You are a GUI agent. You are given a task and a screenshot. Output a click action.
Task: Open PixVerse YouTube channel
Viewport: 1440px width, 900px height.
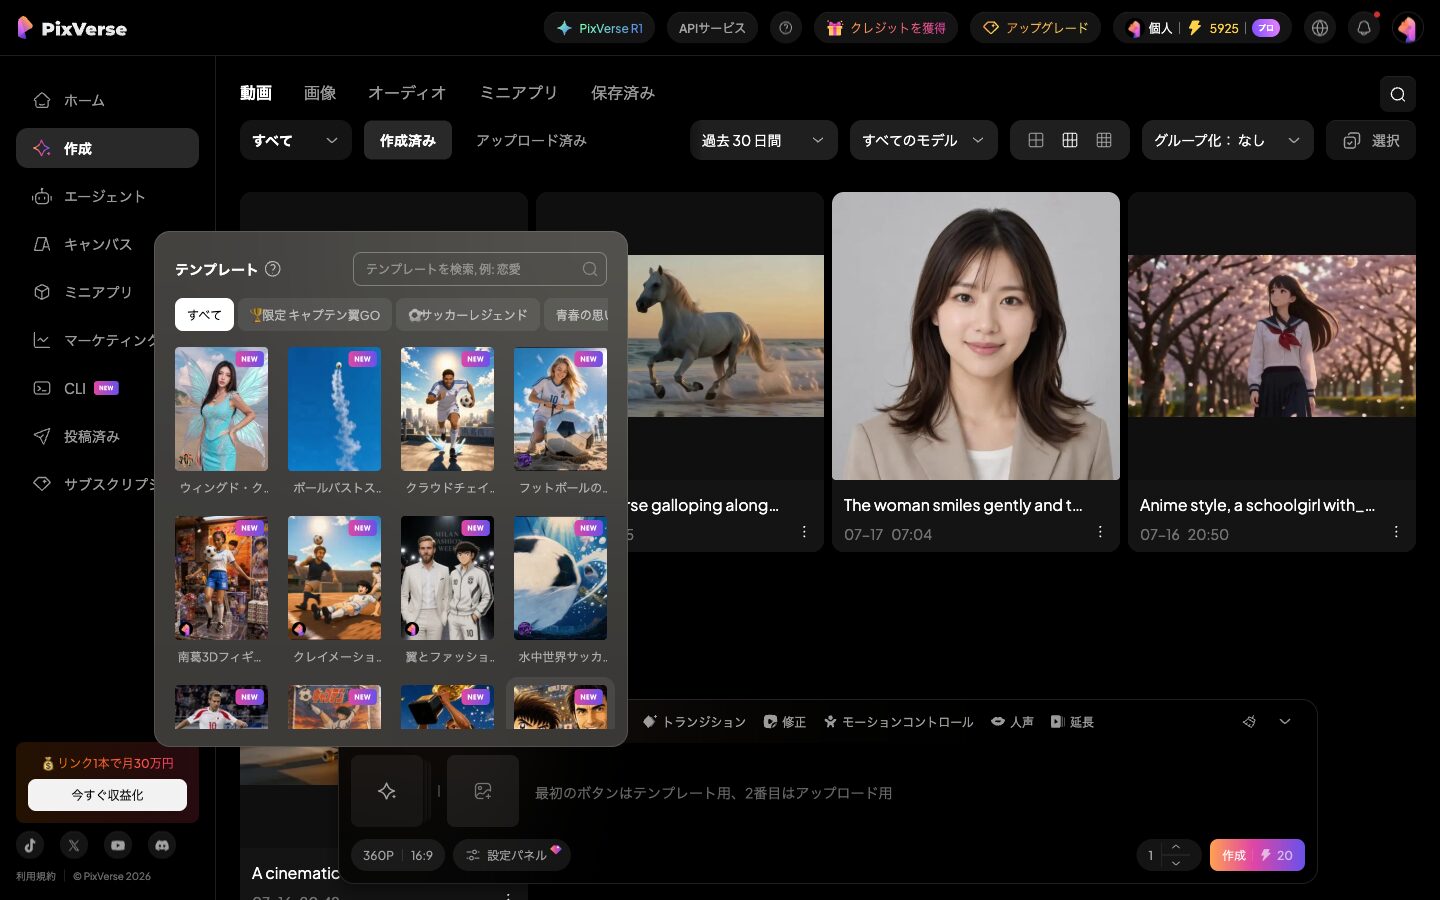point(118,845)
